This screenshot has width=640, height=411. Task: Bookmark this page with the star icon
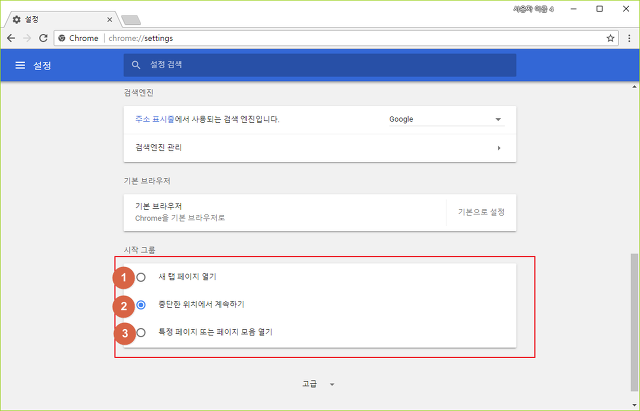pos(610,38)
